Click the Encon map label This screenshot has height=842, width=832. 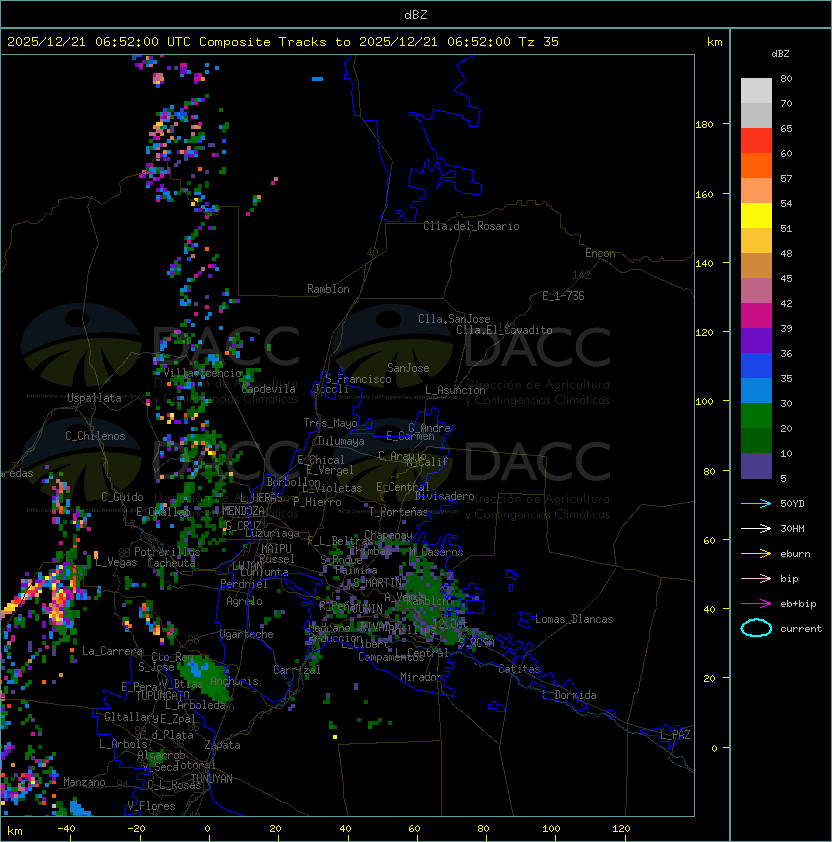[x=600, y=253]
